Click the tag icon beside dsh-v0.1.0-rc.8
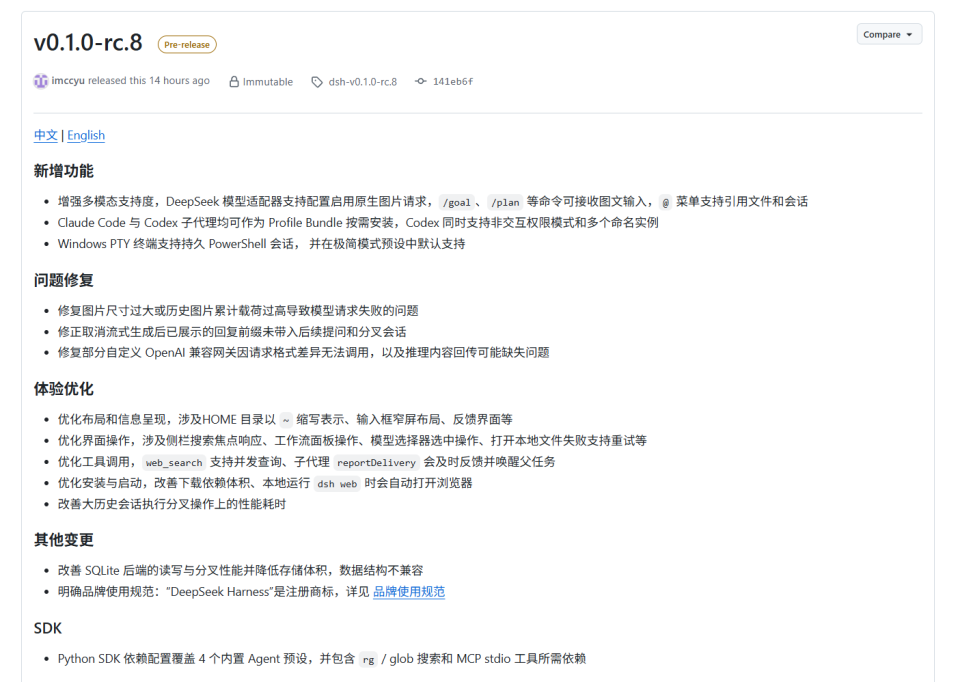960x682 pixels. pyautogui.click(x=317, y=81)
